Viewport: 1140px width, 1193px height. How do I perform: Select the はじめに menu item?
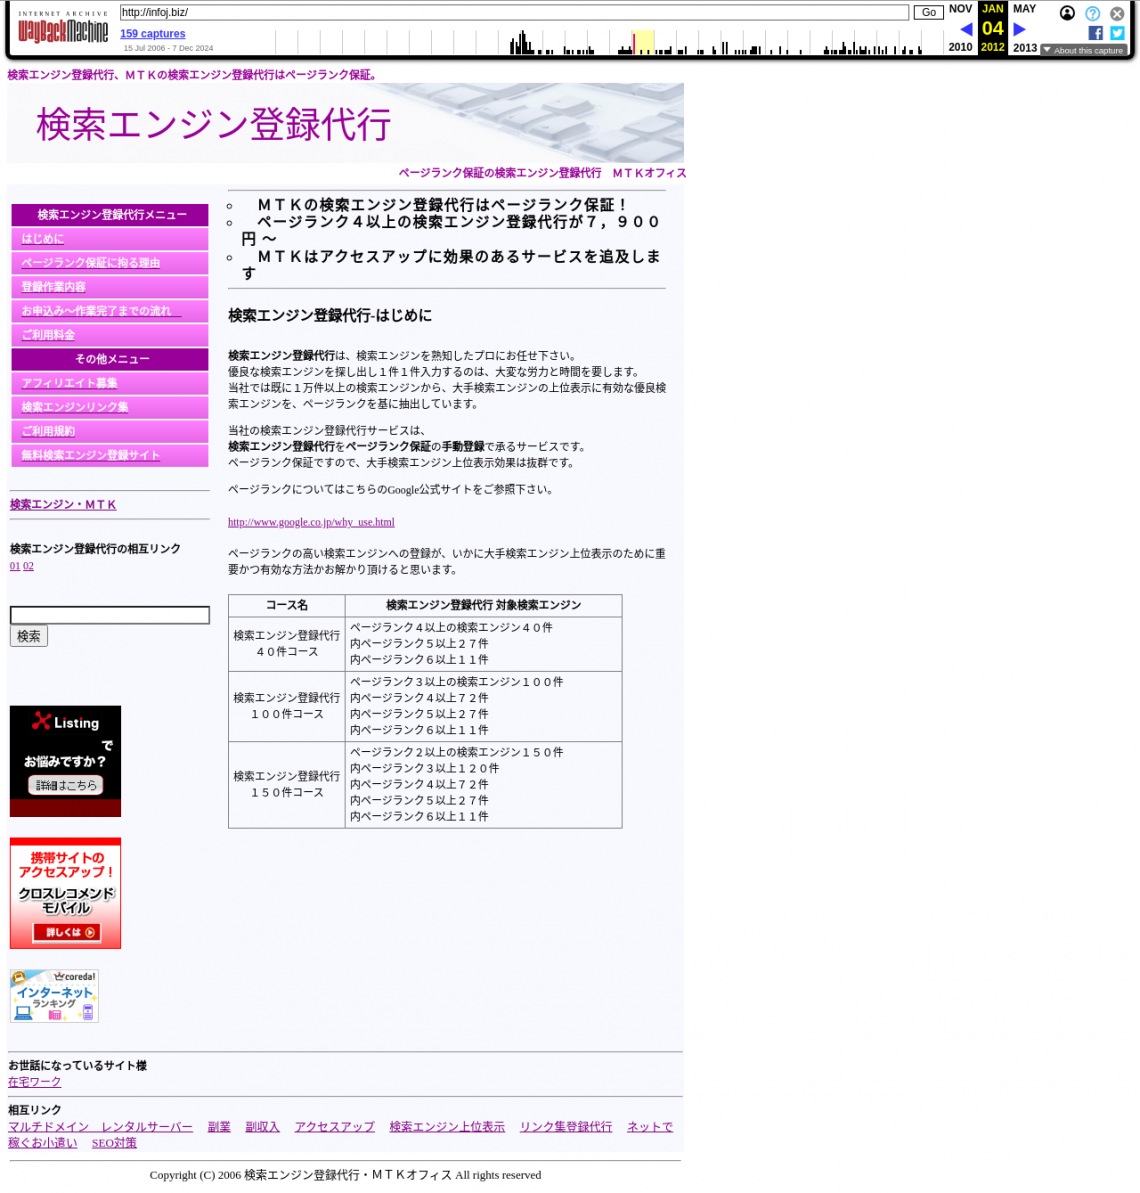coord(43,239)
